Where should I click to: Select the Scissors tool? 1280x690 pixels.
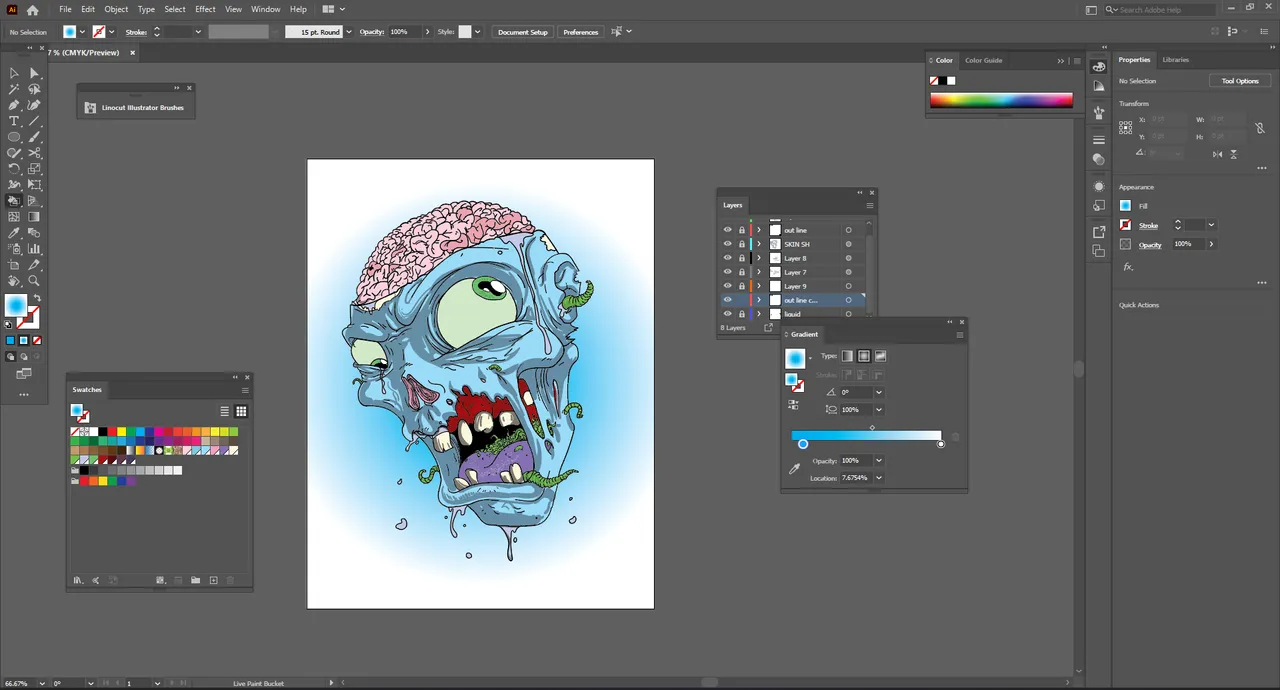pyautogui.click(x=34, y=153)
